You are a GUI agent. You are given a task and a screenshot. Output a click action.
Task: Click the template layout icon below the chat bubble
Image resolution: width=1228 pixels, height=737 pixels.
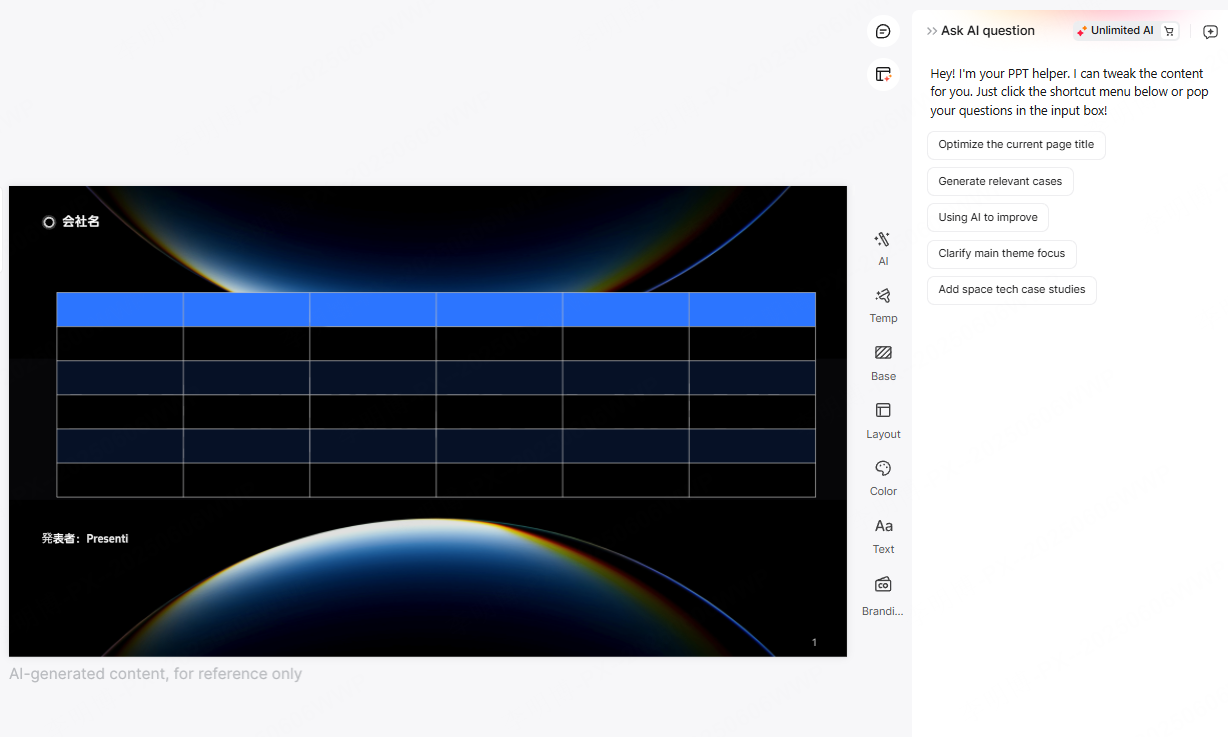(883, 74)
